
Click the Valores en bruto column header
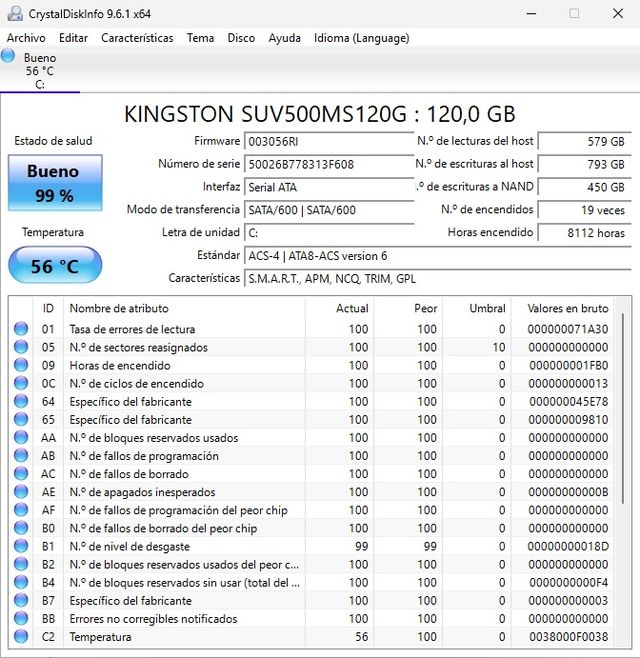tap(562, 308)
